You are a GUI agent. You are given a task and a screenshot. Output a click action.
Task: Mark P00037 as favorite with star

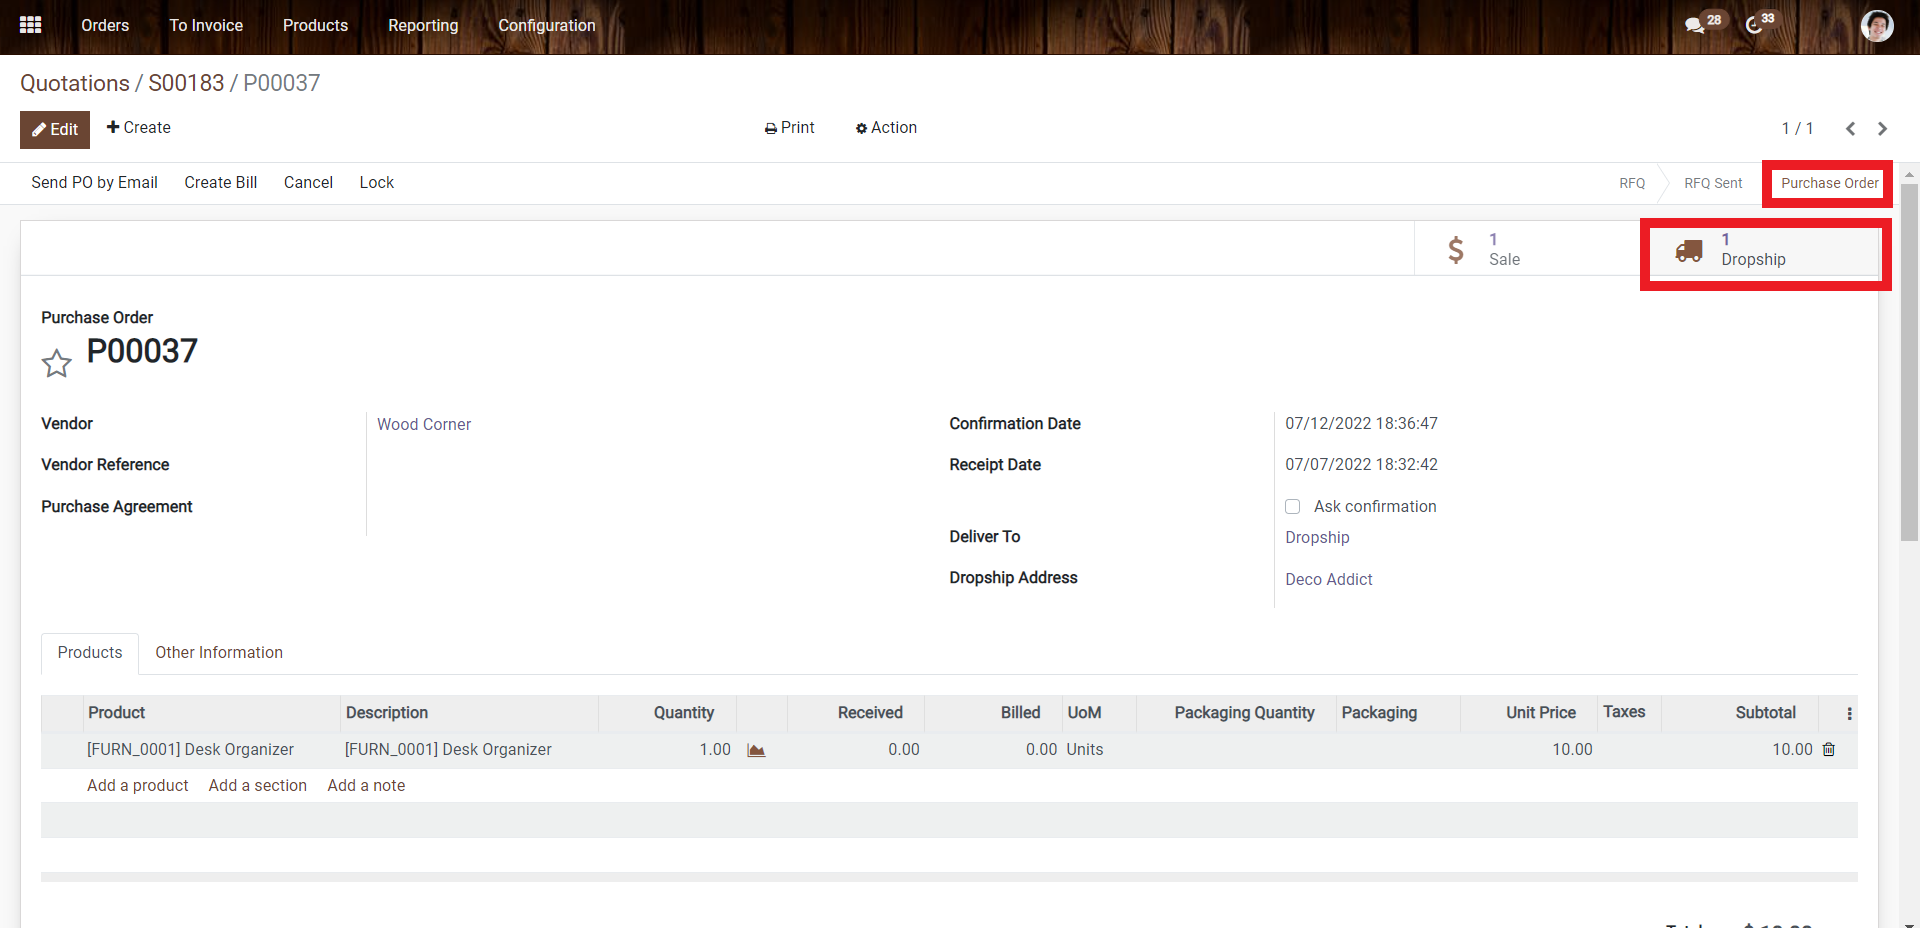click(56, 363)
